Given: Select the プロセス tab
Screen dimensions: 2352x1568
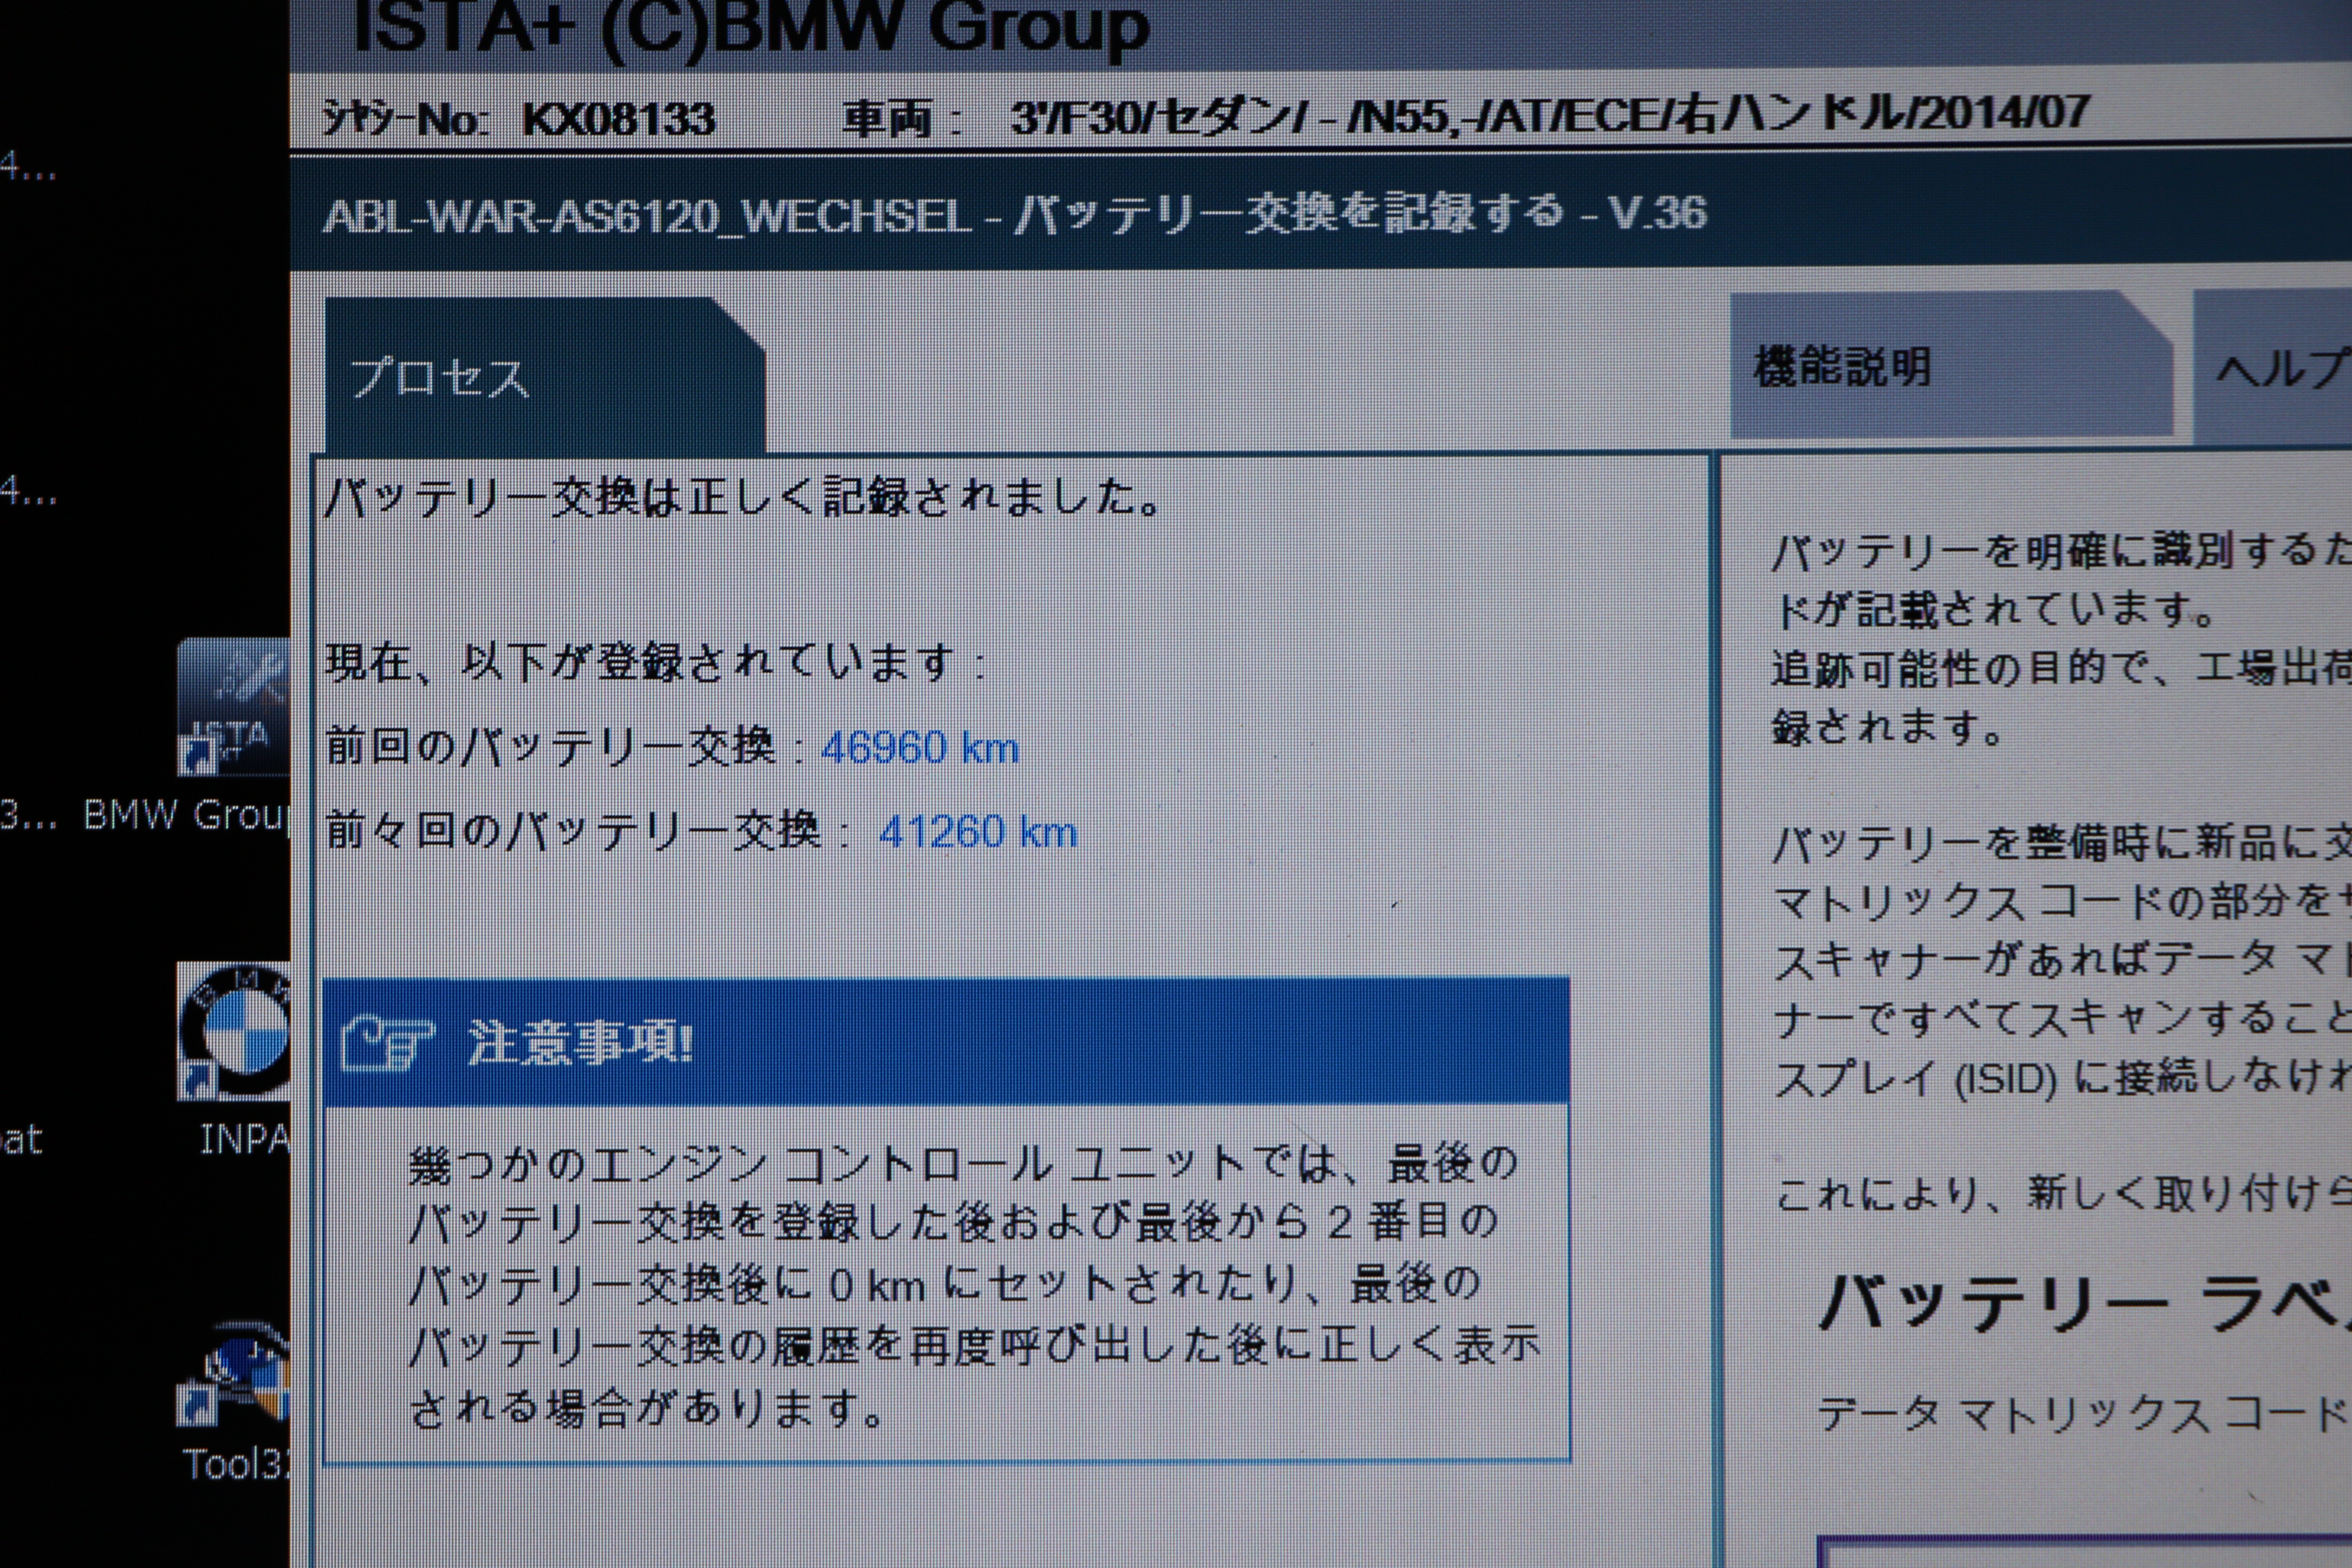Looking at the screenshot, I should [545, 376].
